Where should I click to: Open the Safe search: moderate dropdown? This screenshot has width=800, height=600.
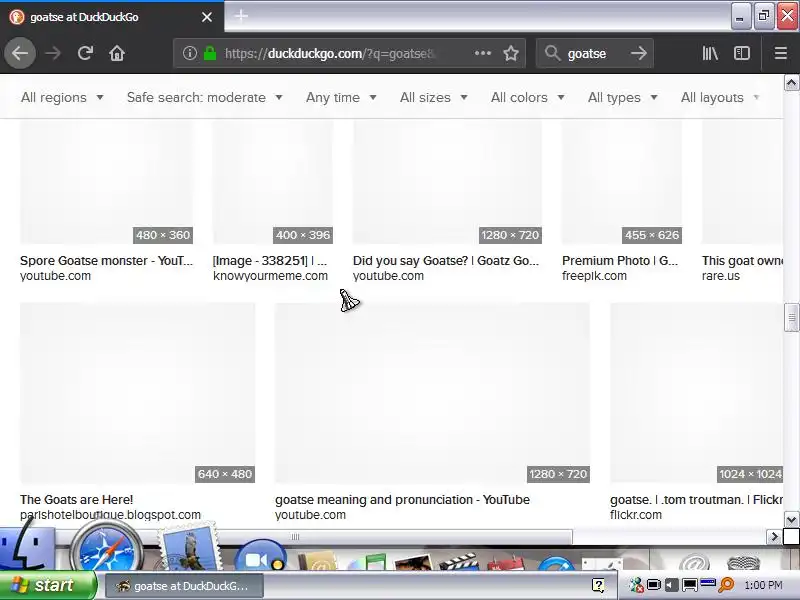click(204, 97)
